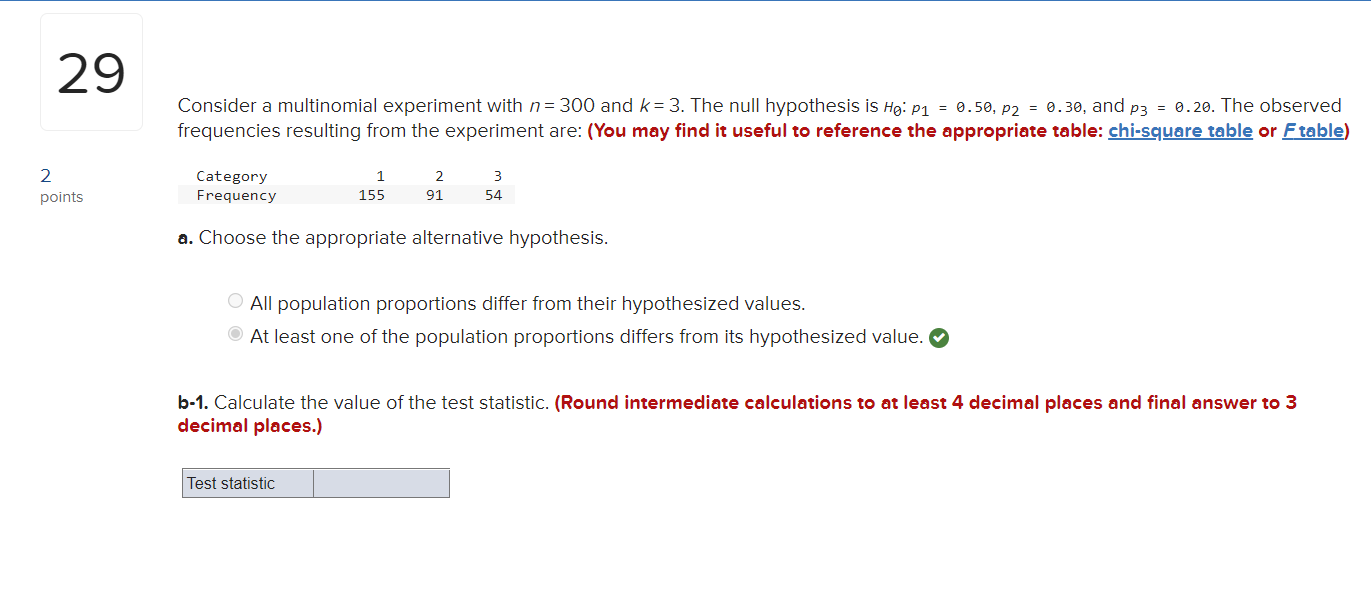Click the question number 29 box

91,71
